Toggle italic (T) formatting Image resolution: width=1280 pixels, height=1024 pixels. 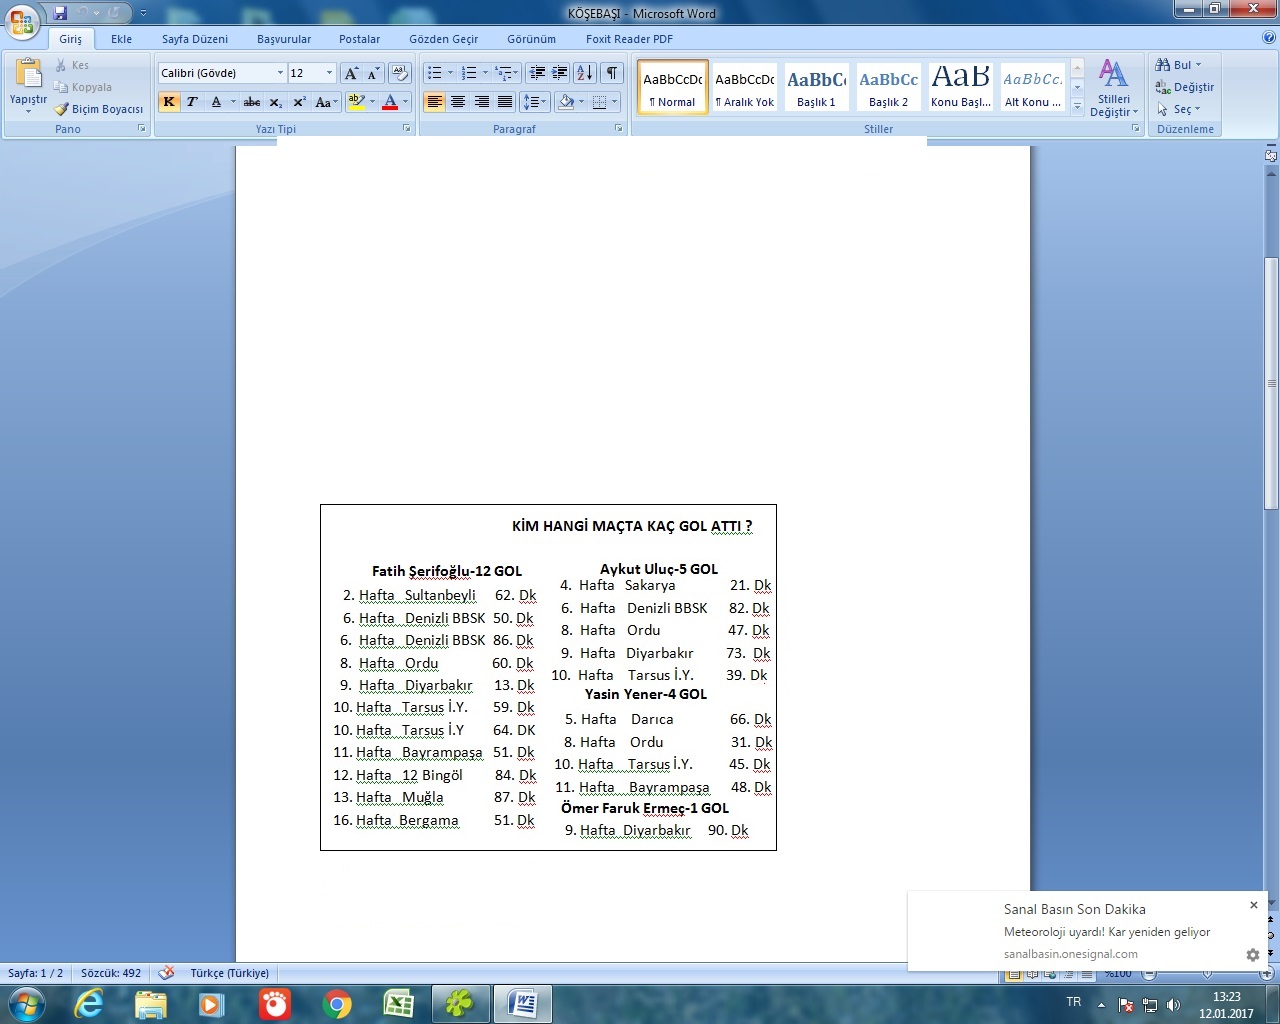192,102
